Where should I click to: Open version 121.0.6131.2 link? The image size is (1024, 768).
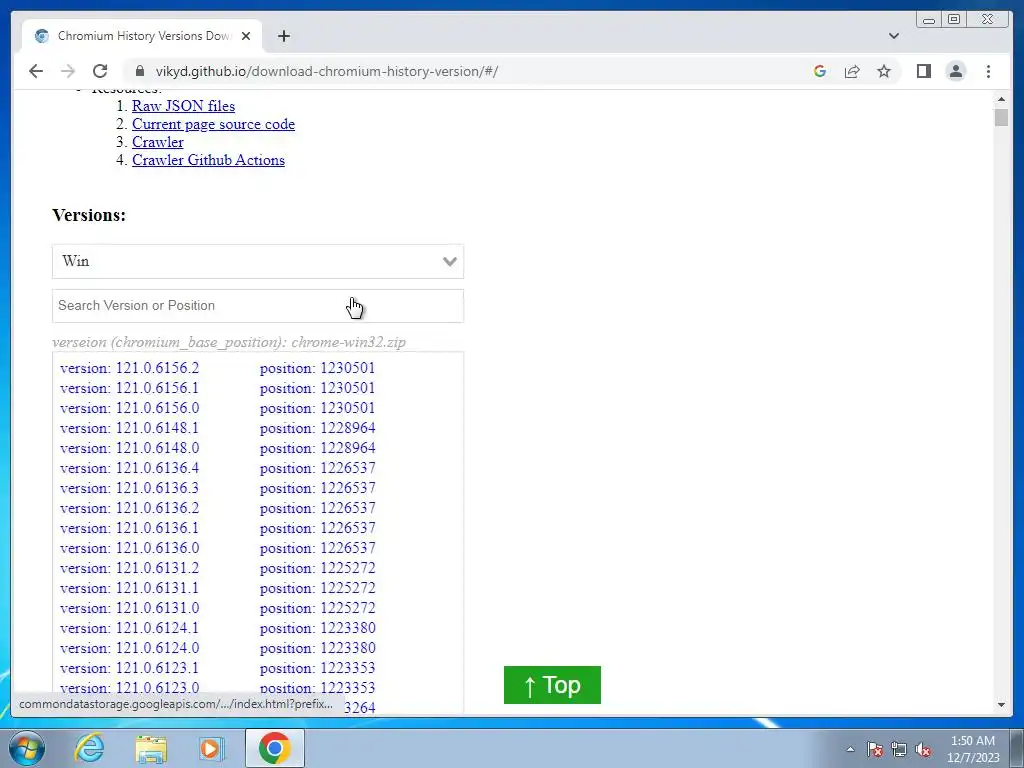[129, 568]
